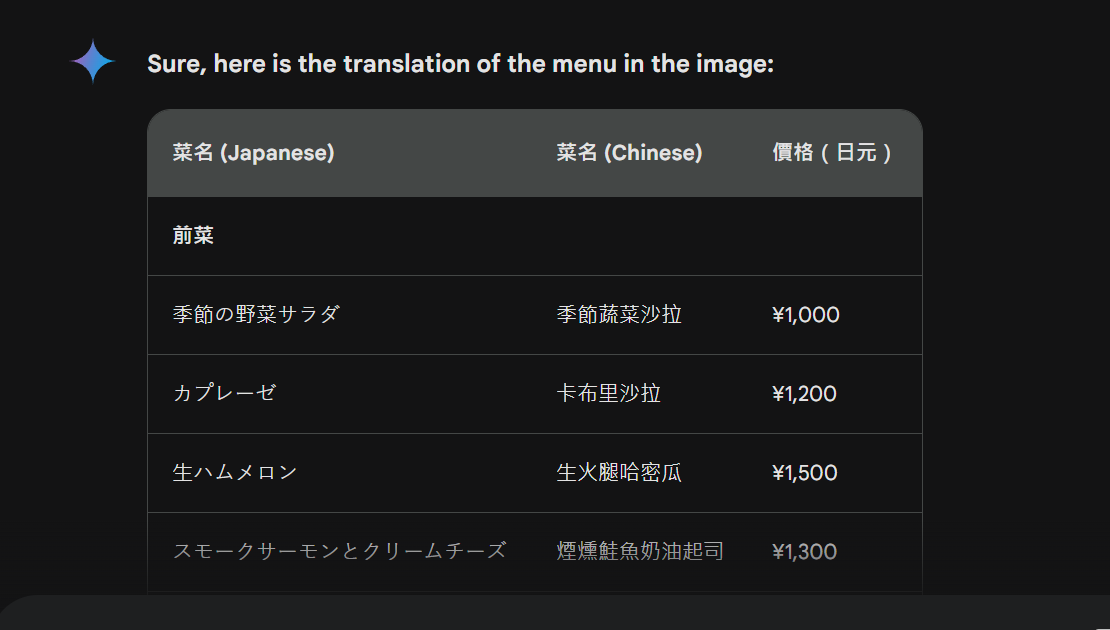This screenshot has height=630, width=1110.
Task: Click the ¥1,200 price cell
Action: 804,394
